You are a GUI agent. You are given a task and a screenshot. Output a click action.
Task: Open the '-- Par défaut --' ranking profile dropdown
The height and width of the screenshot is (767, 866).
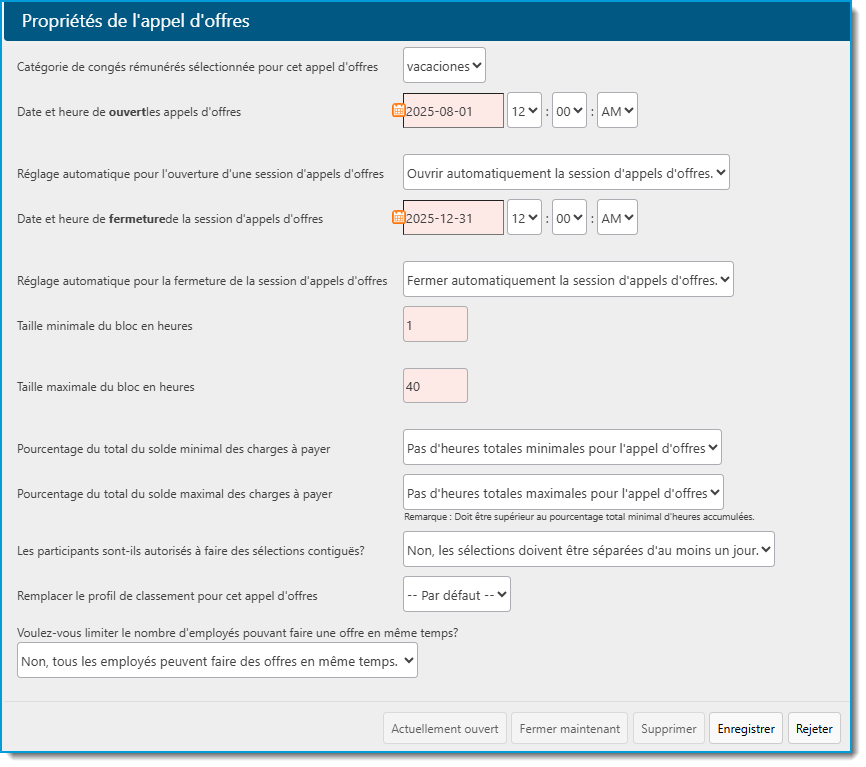[x=457, y=595]
